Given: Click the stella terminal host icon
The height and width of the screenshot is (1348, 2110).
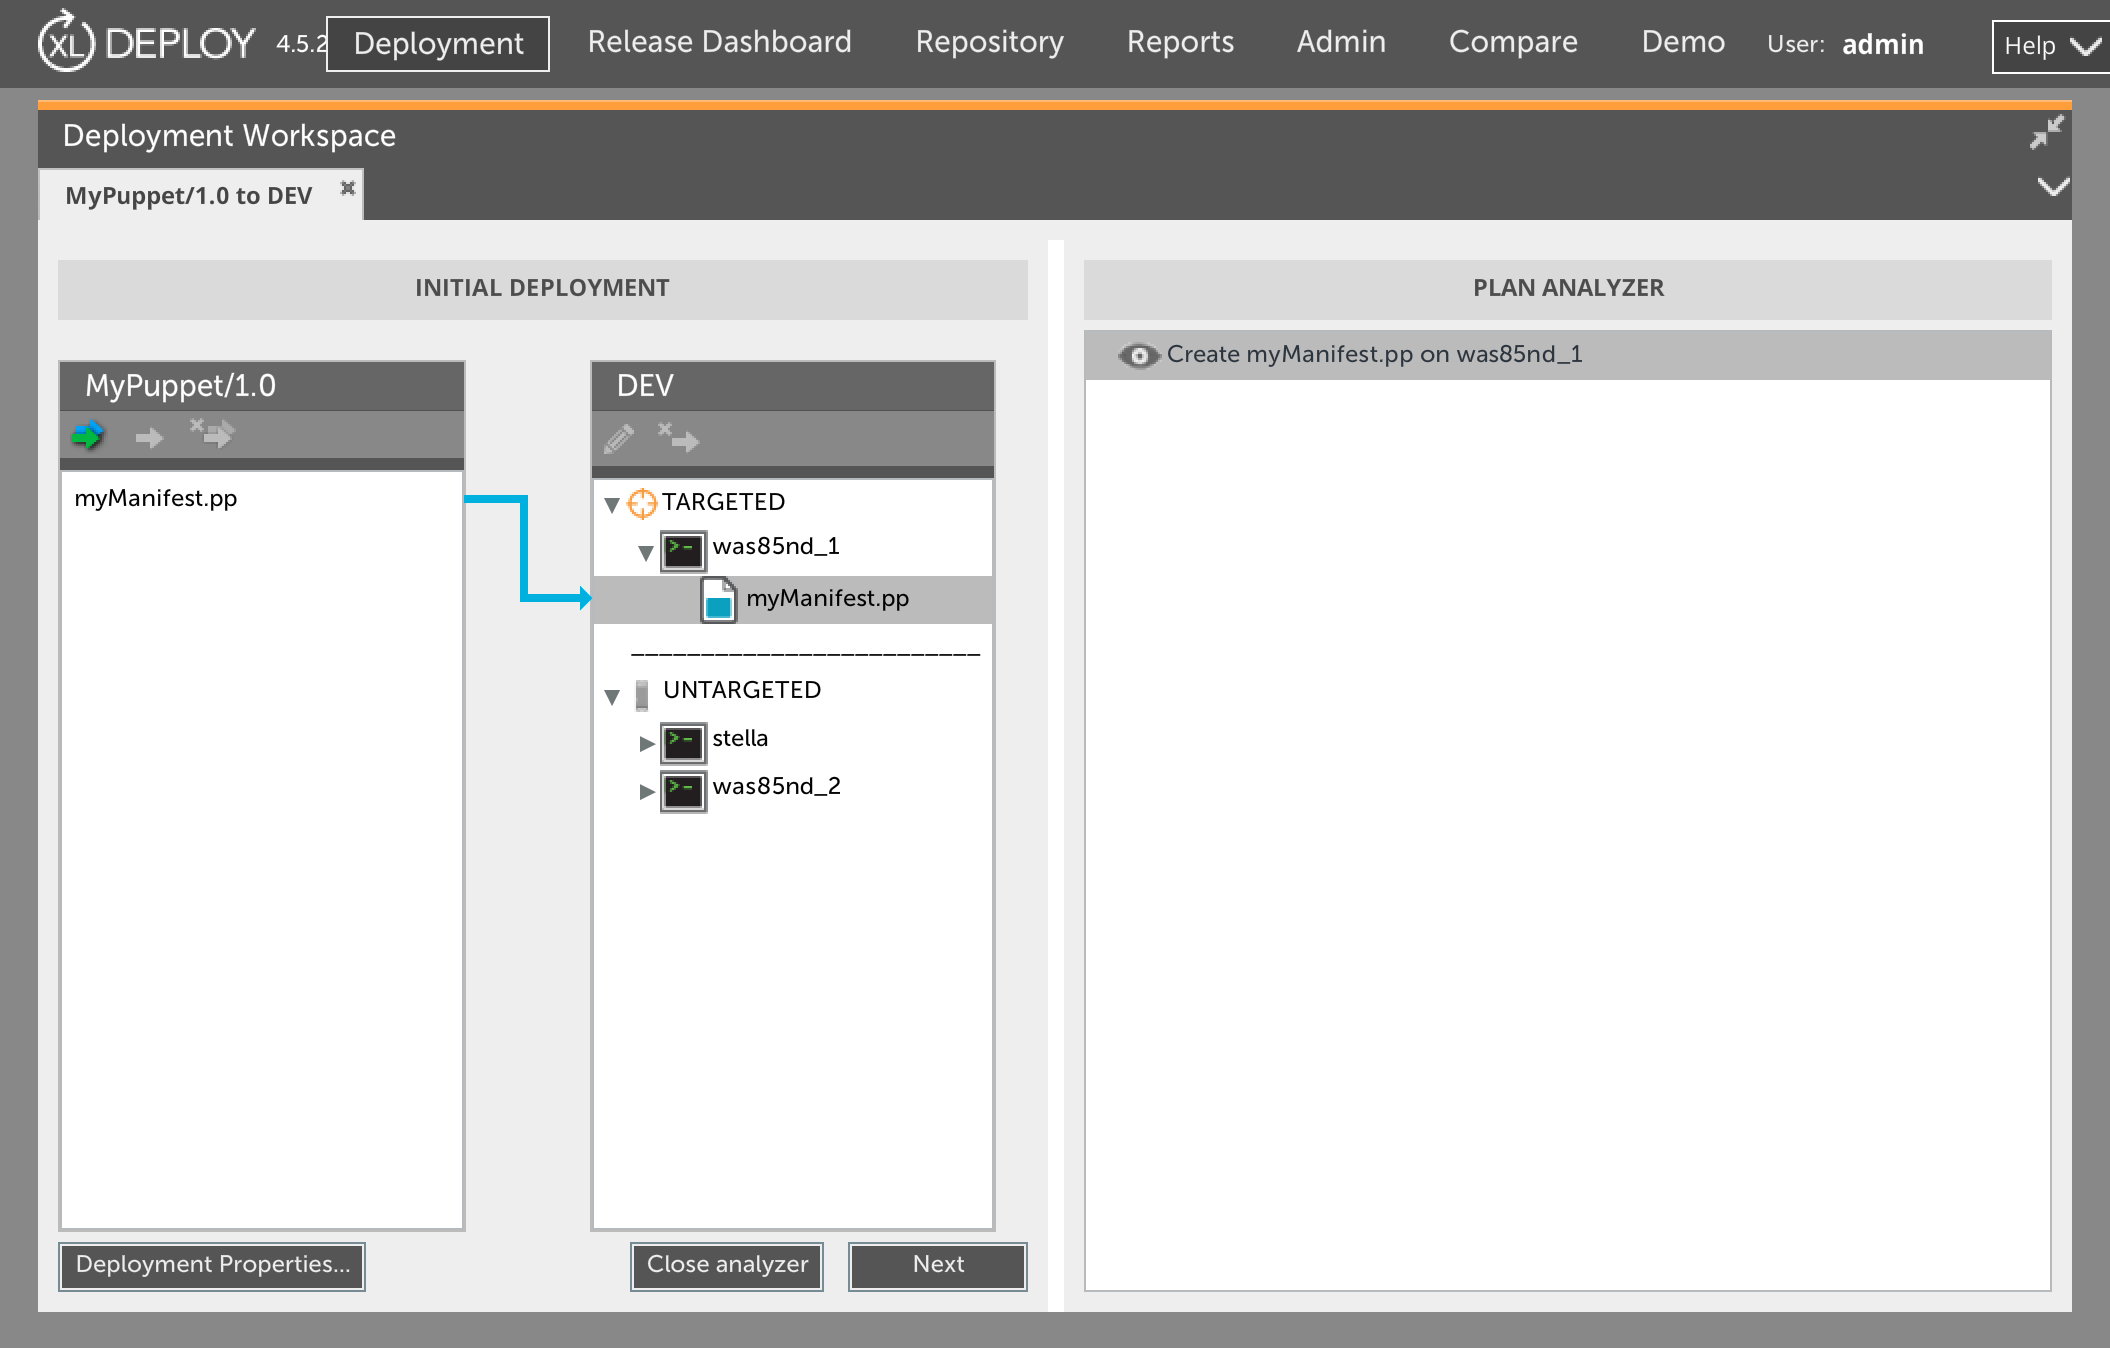Looking at the screenshot, I should 683,741.
